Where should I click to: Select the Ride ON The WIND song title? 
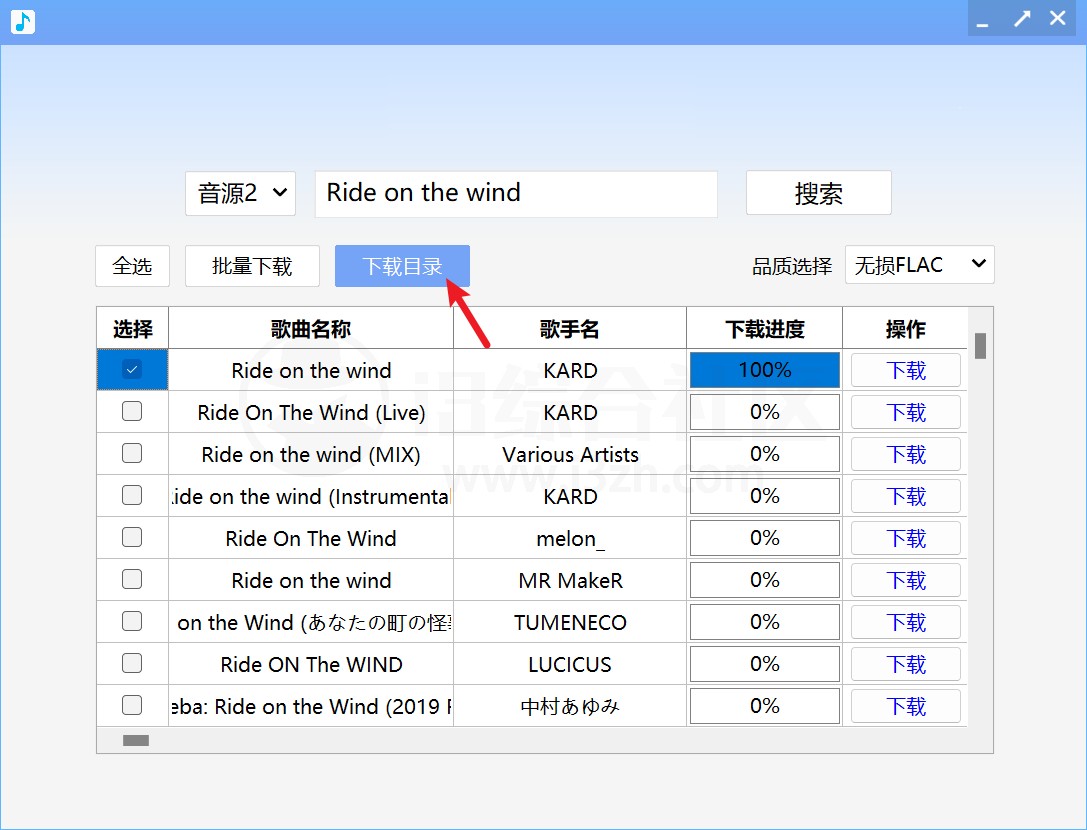click(311, 664)
